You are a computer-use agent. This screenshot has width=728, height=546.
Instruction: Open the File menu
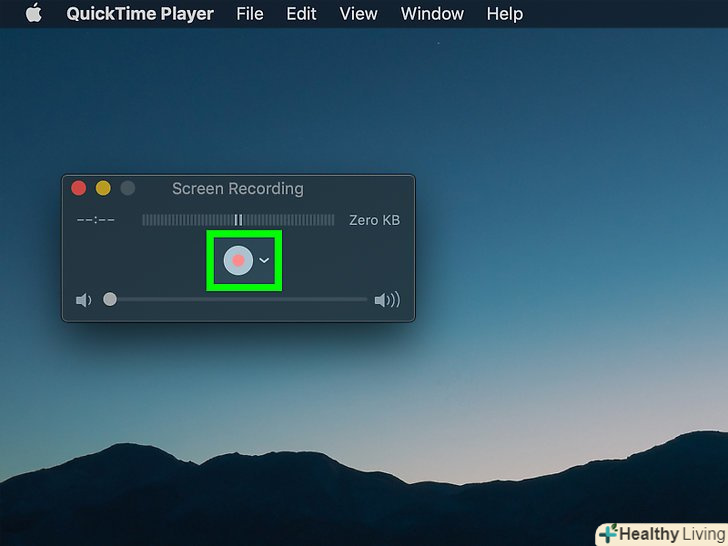pos(250,14)
